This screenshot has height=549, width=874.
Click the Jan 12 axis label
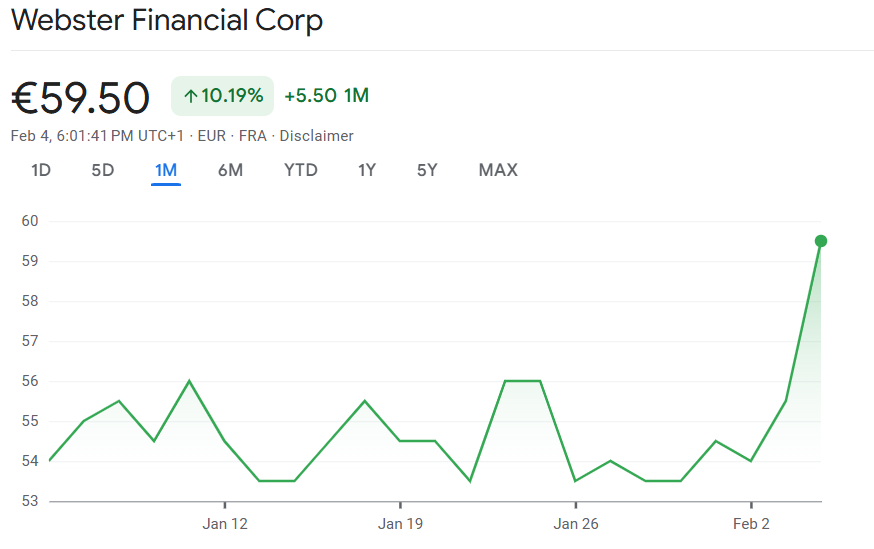224,523
